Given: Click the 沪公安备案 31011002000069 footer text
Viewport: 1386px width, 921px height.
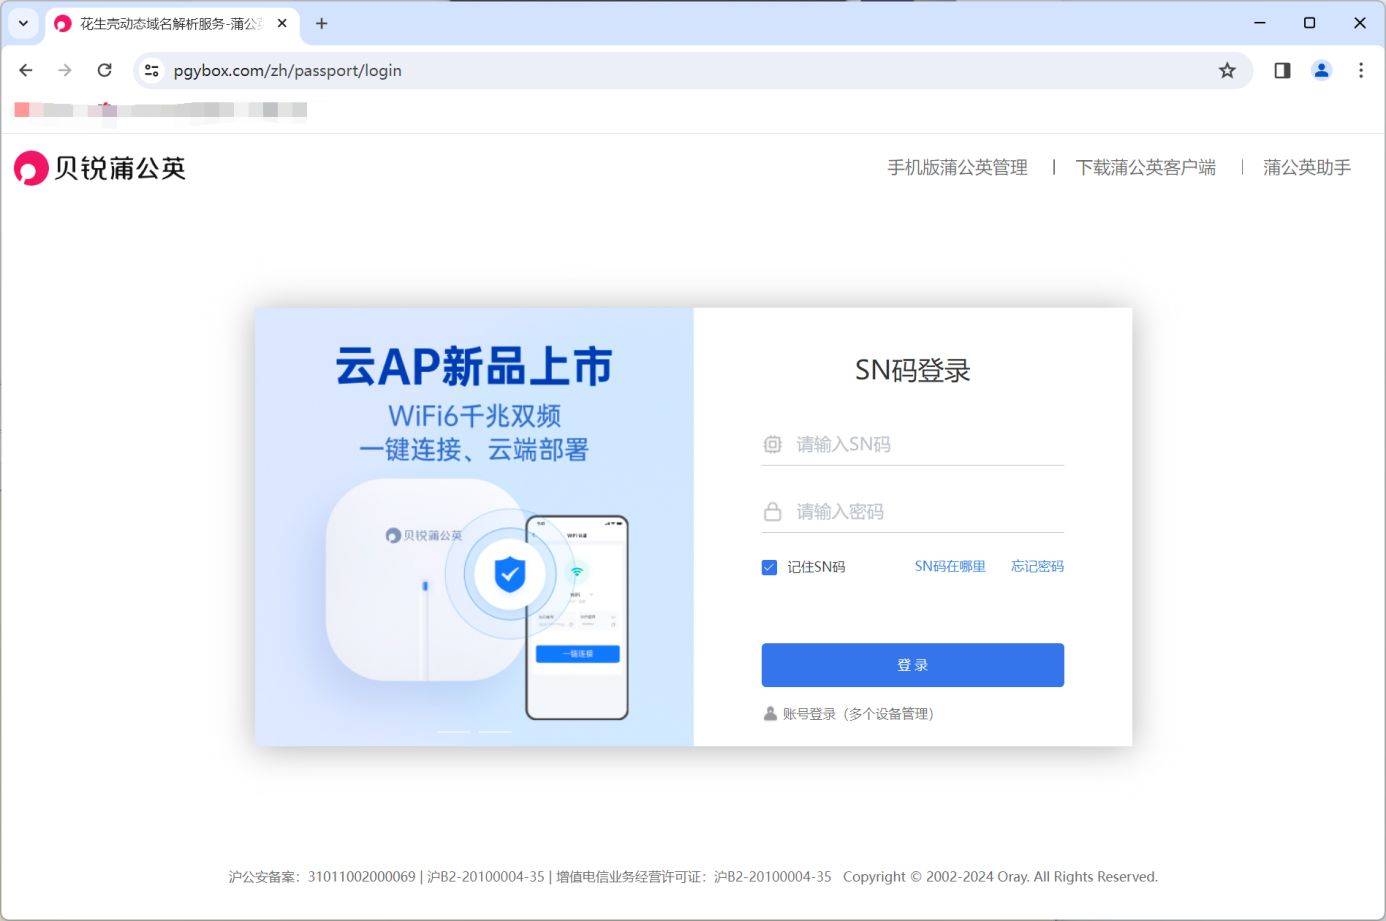Looking at the screenshot, I should (321, 877).
